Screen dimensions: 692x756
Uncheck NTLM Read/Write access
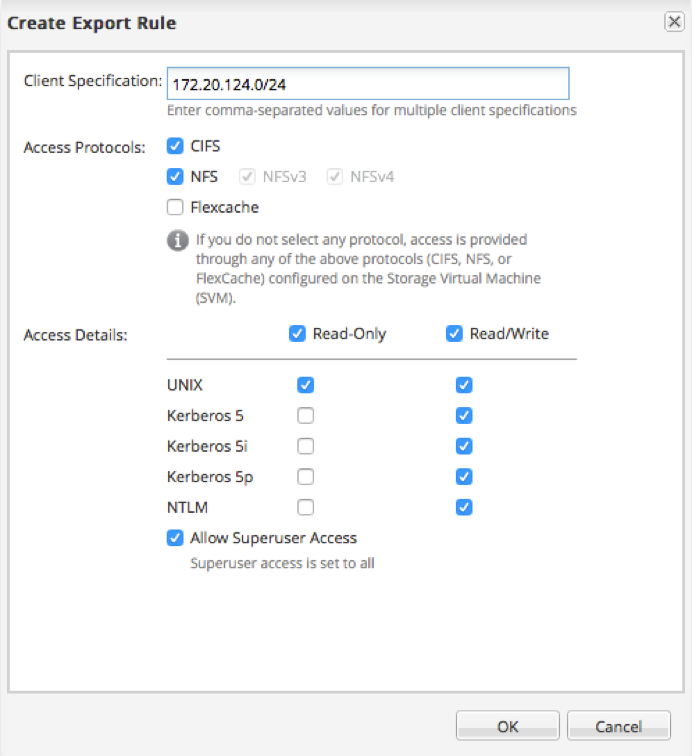463,508
